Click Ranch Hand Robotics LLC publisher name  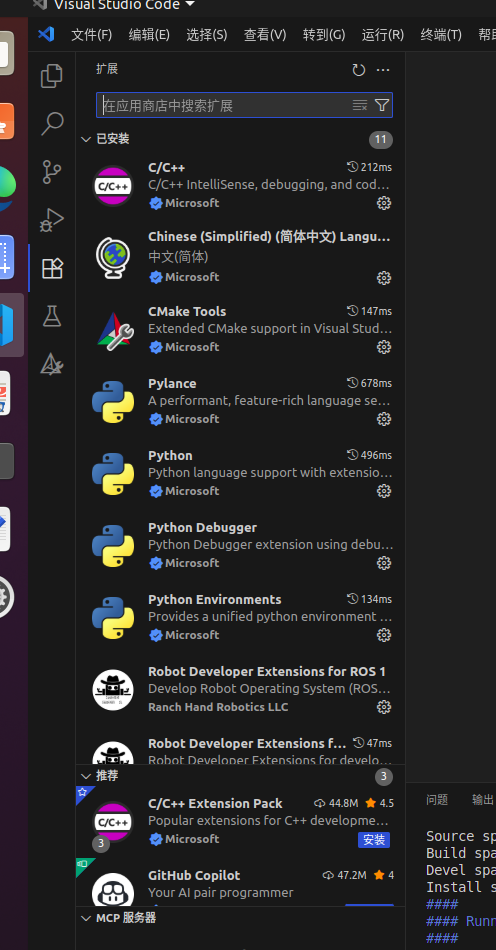pyautogui.click(x=218, y=707)
